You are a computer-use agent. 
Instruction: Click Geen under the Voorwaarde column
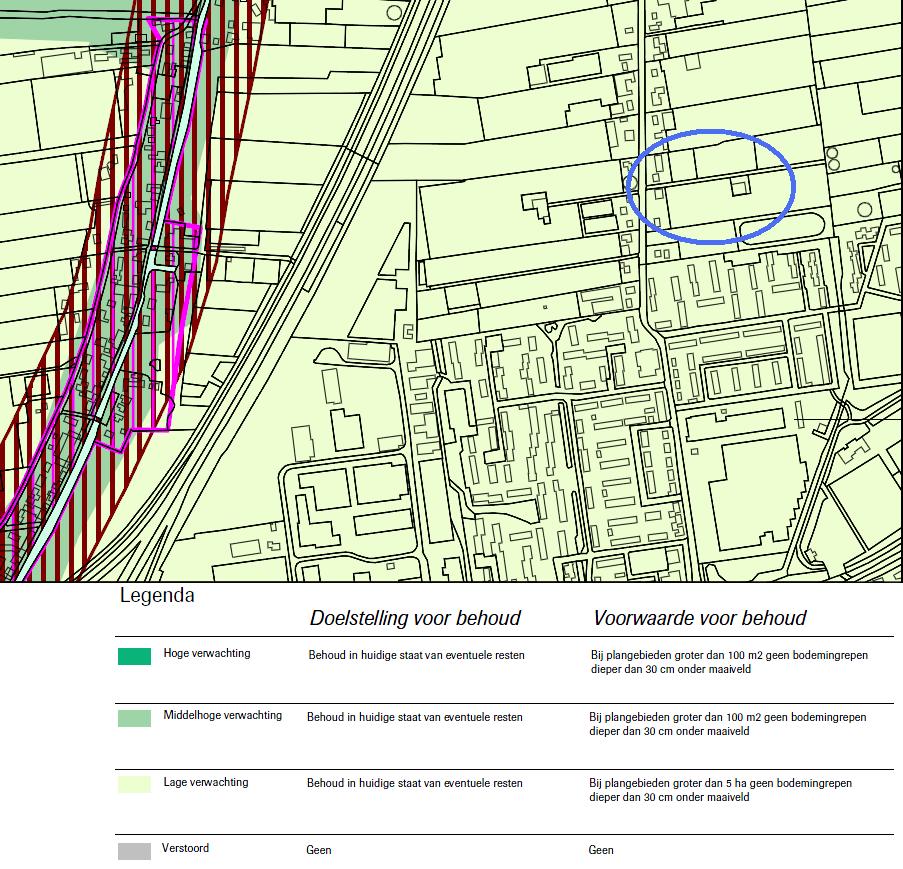pos(601,850)
